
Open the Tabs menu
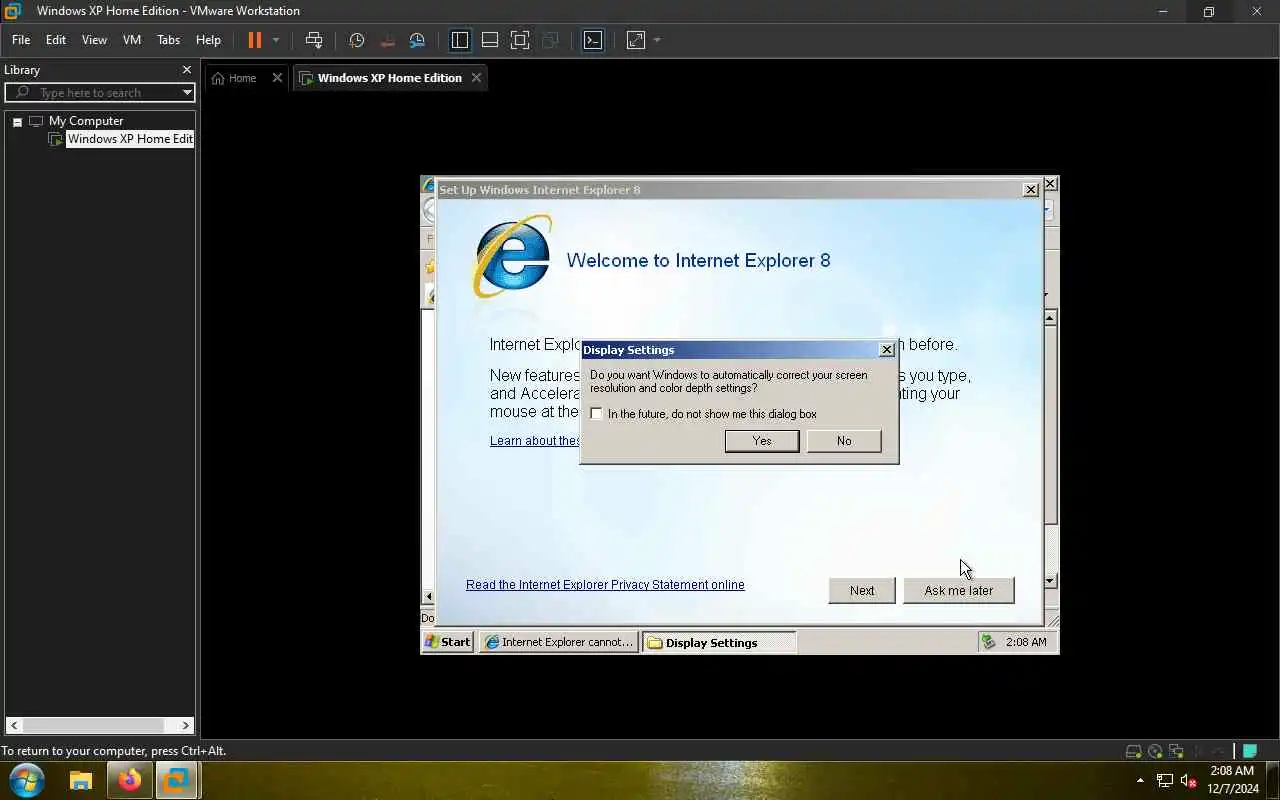(x=168, y=40)
